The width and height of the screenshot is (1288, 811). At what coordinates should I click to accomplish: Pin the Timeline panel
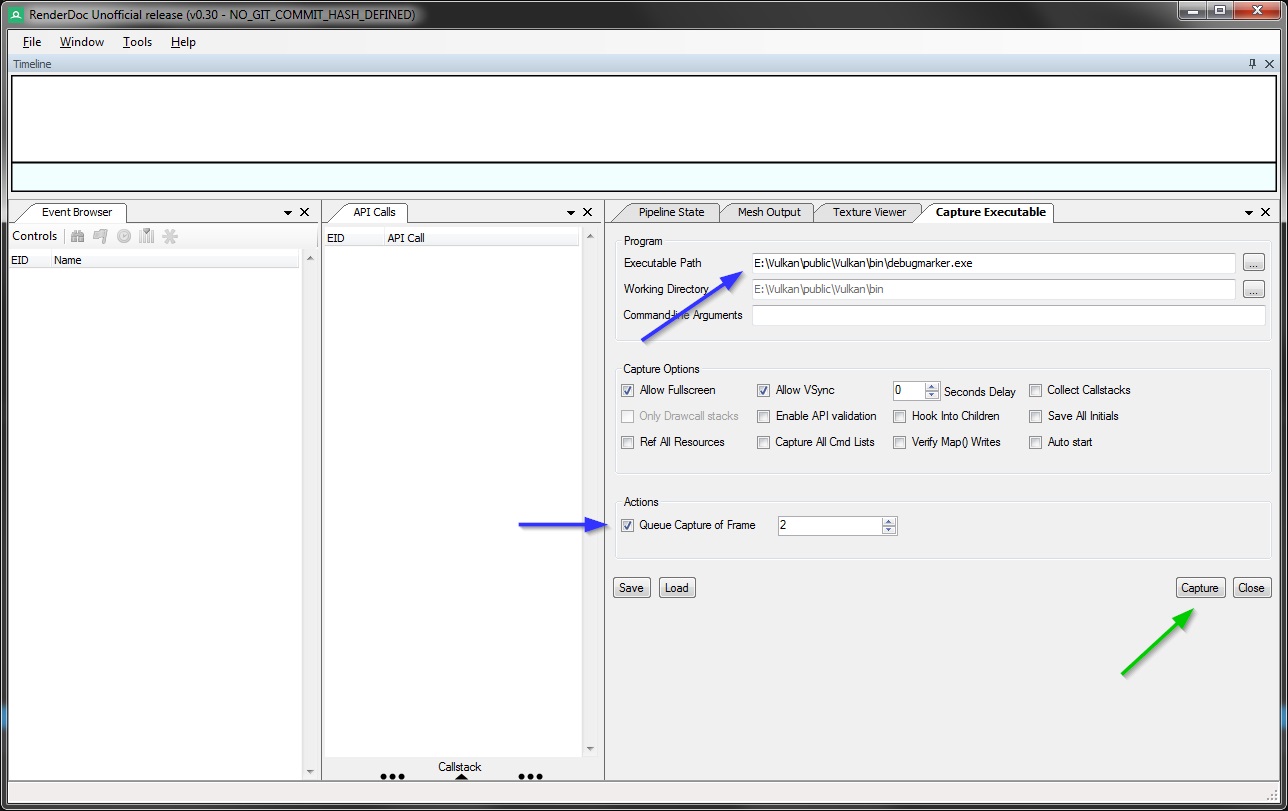[x=1253, y=63]
